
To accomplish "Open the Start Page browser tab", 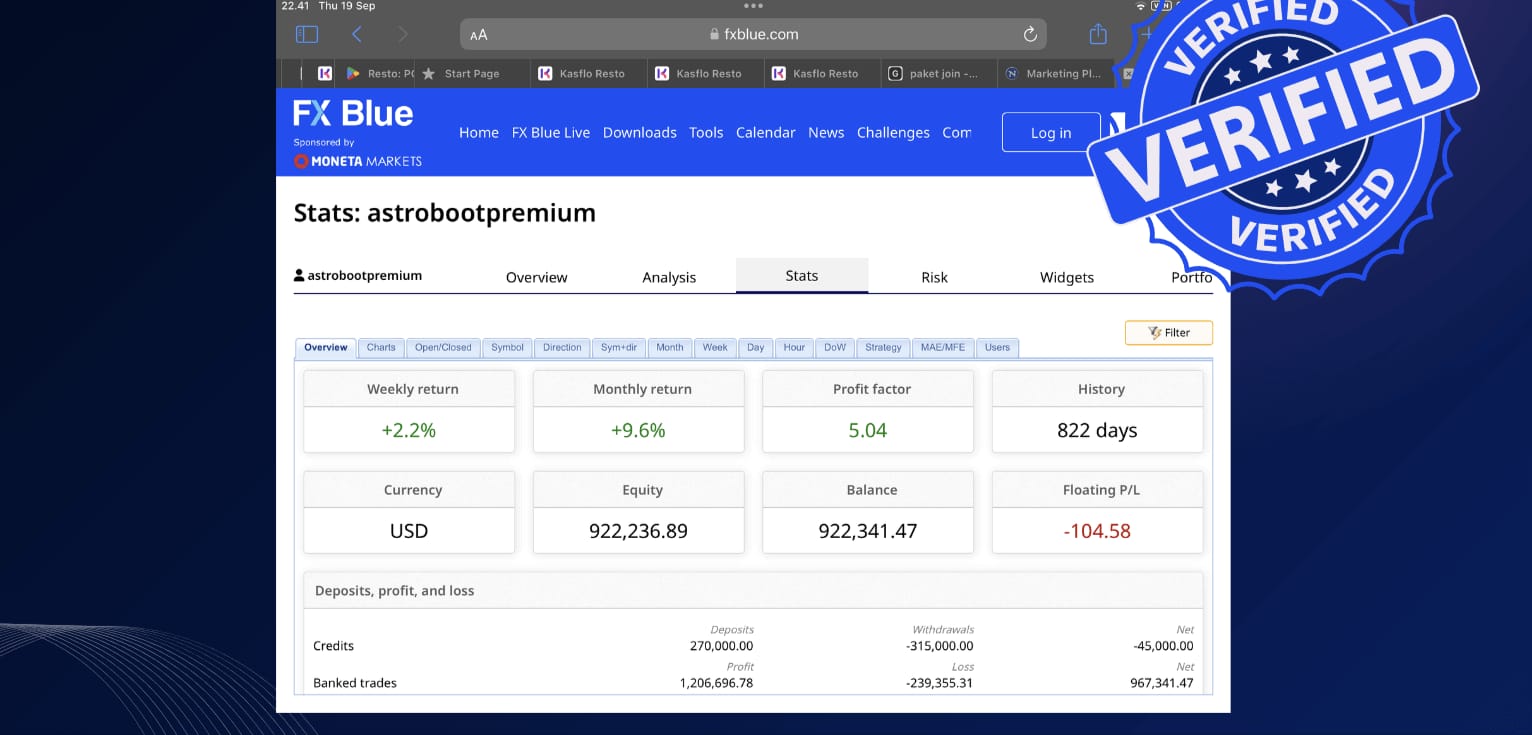I will pyautogui.click(x=471, y=74).
